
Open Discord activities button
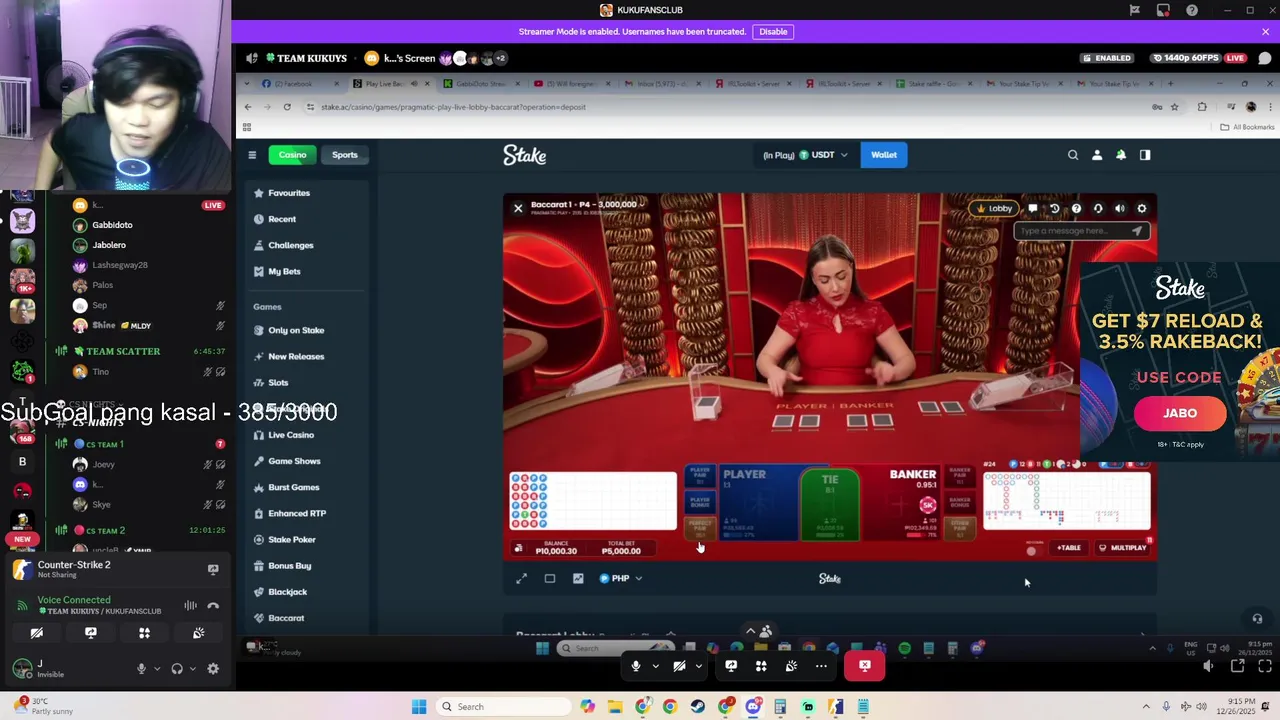144,633
